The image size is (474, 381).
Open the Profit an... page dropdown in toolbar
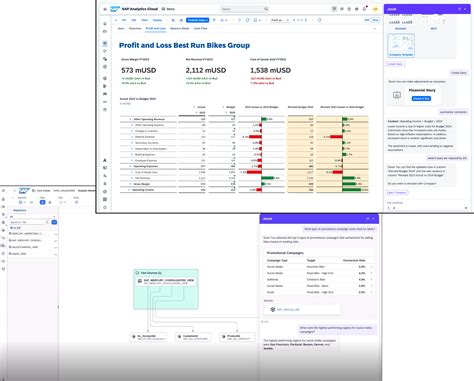pyautogui.click(x=280, y=20)
